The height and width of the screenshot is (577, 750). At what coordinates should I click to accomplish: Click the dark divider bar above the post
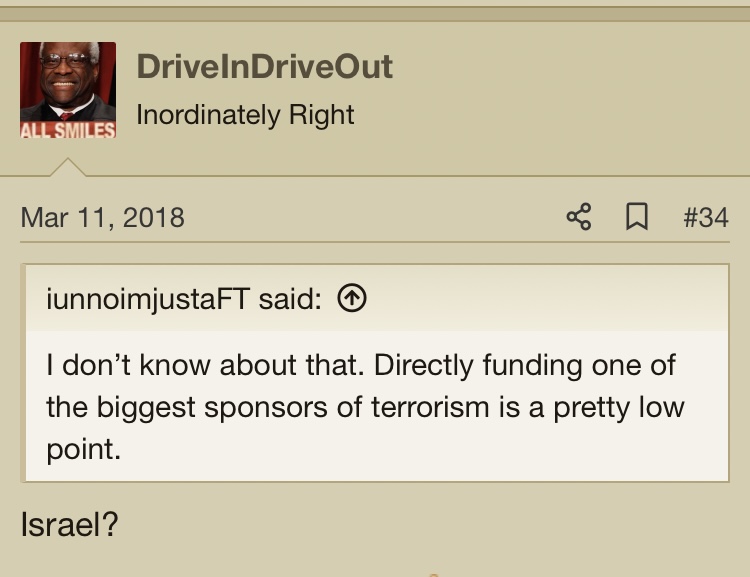point(375,14)
